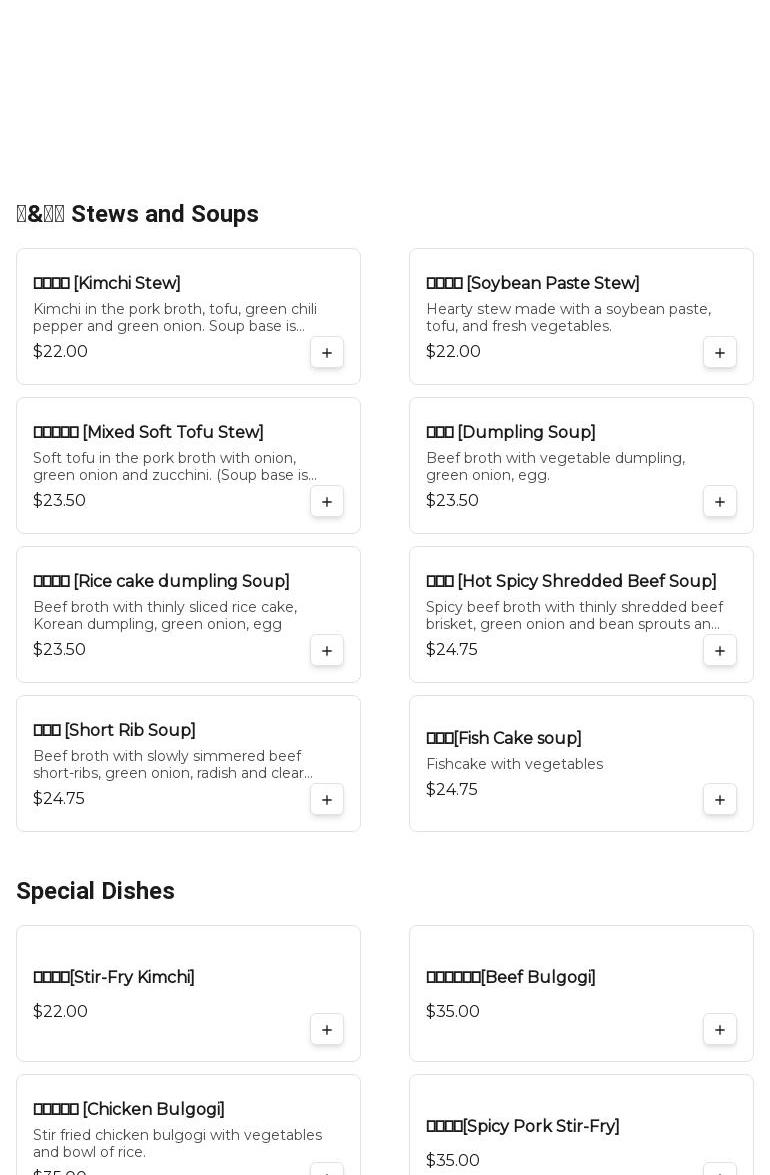
Task: Add Fish Cake soup to cart
Action: coord(720,799)
